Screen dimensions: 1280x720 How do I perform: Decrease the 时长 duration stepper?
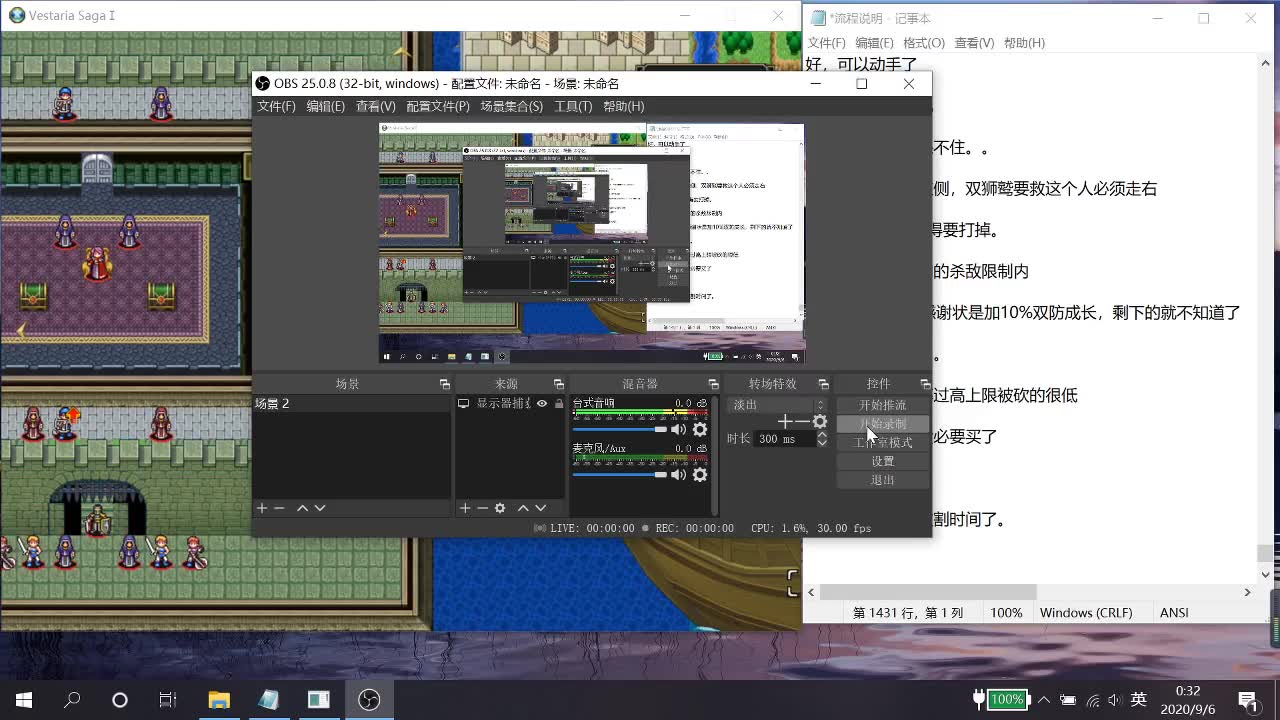tap(822, 442)
